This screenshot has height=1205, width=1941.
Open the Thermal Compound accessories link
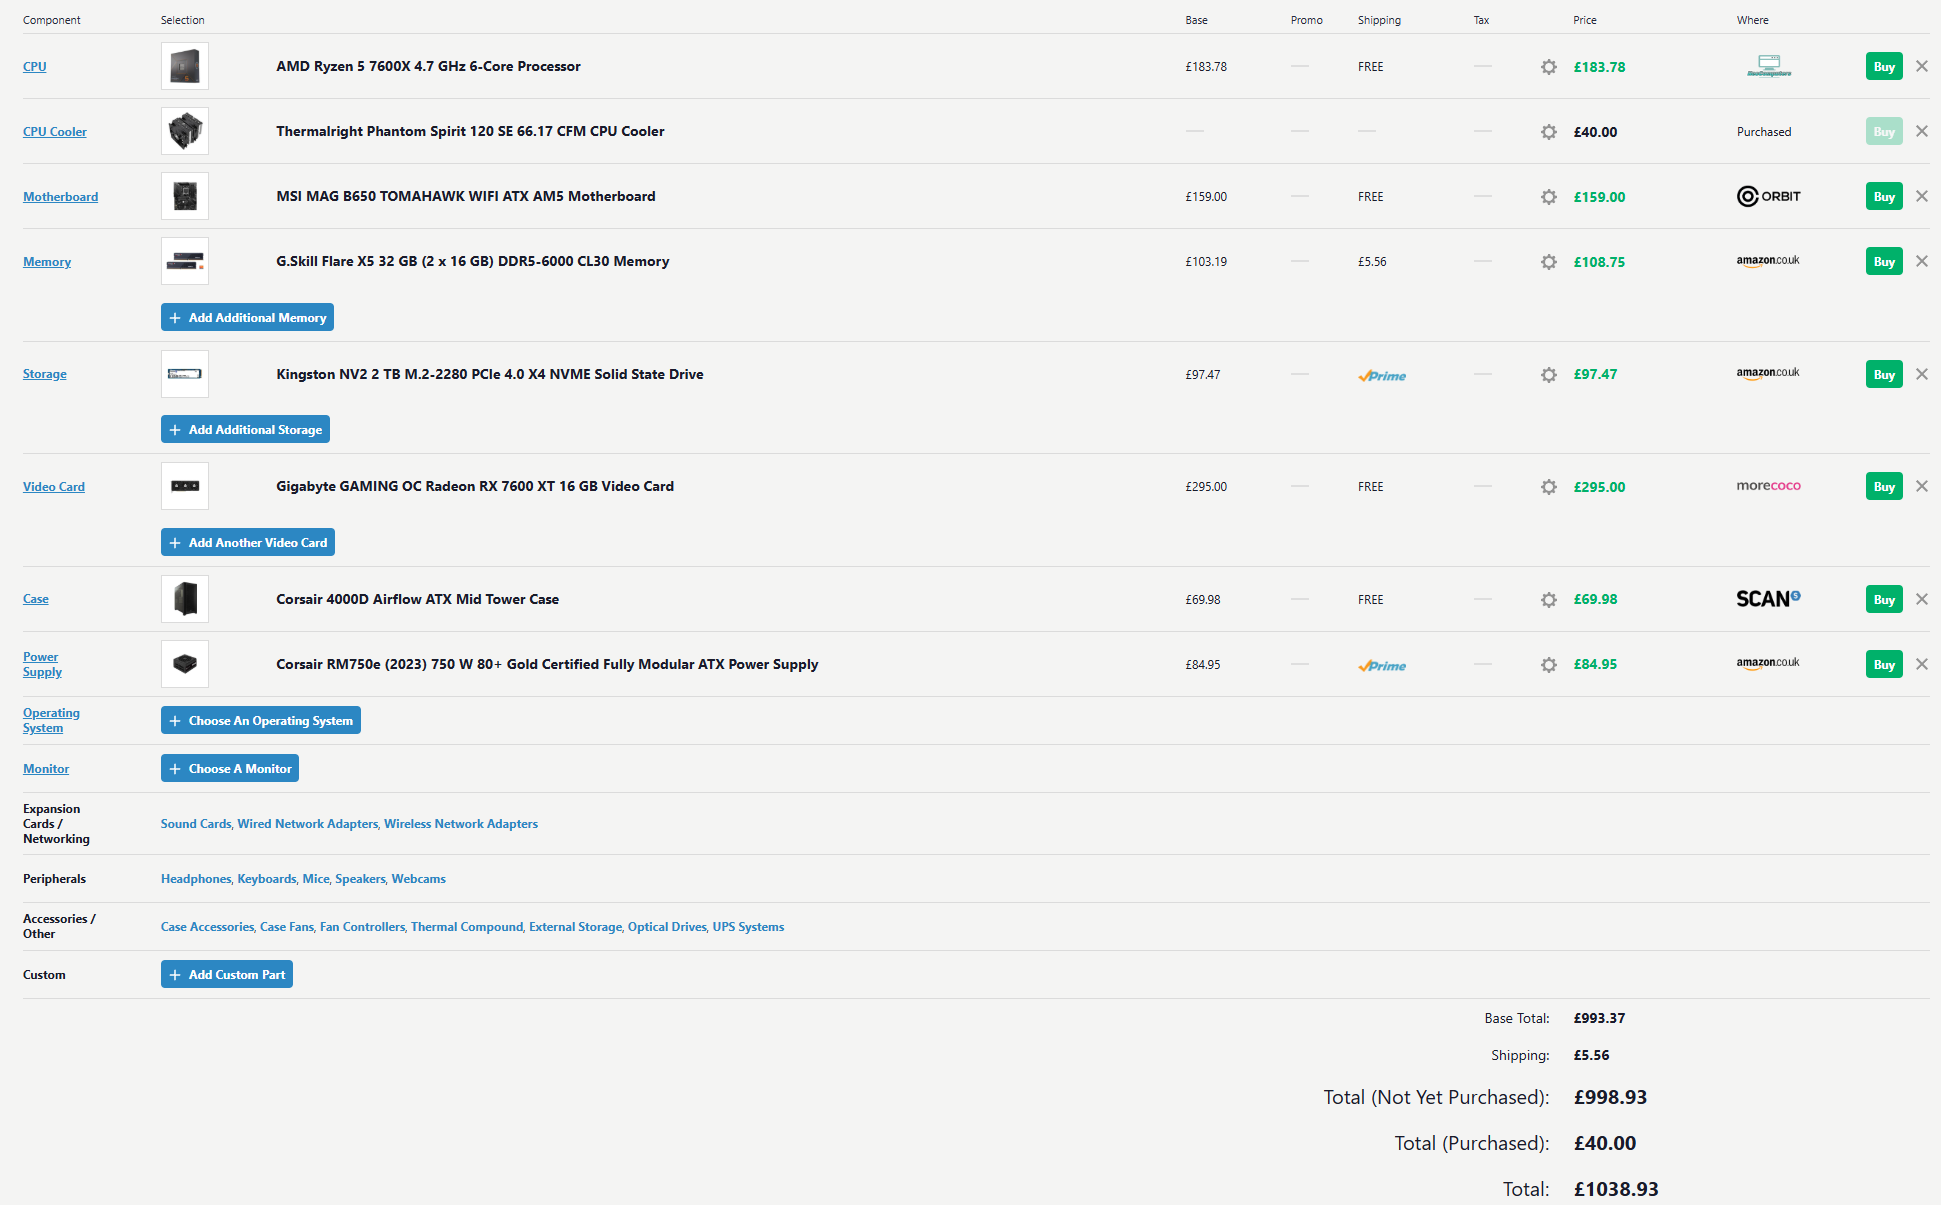pyautogui.click(x=467, y=927)
